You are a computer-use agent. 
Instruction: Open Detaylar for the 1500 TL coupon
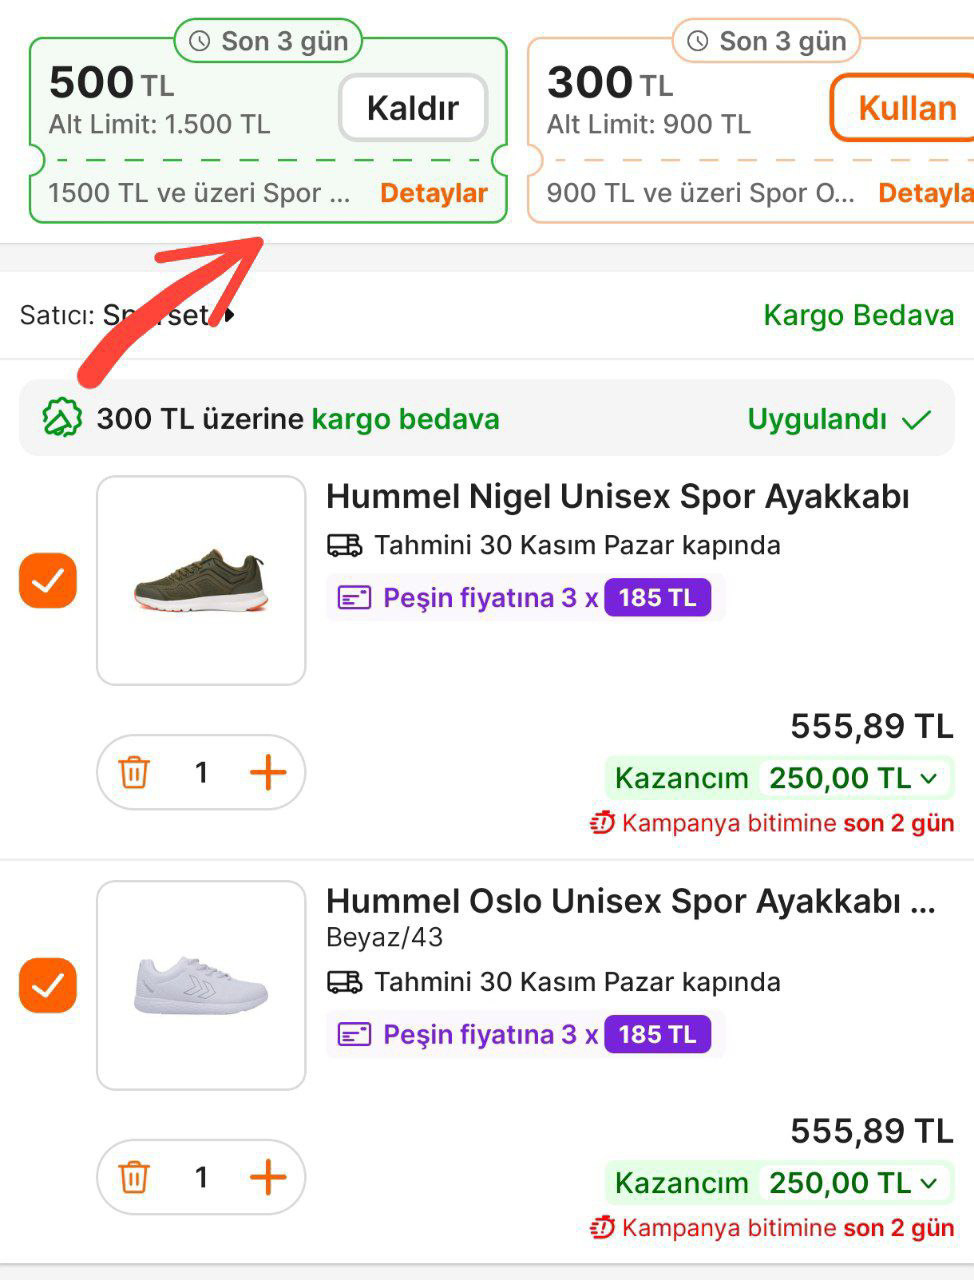(435, 193)
